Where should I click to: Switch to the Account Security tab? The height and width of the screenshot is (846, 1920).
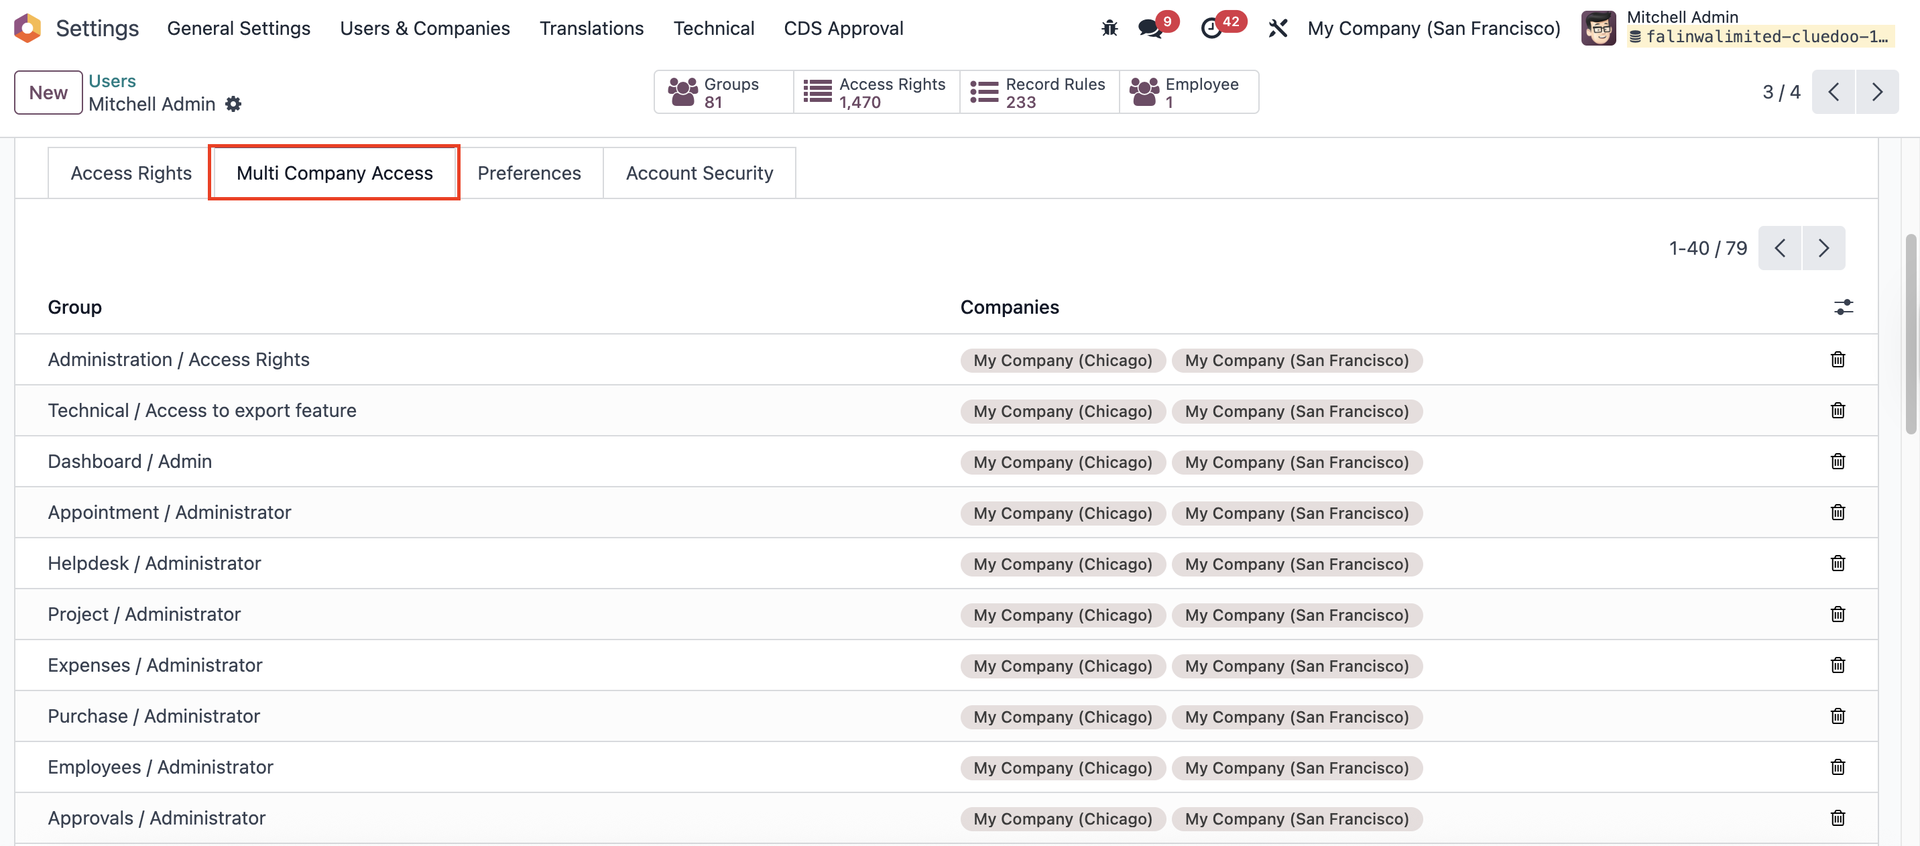pos(699,173)
